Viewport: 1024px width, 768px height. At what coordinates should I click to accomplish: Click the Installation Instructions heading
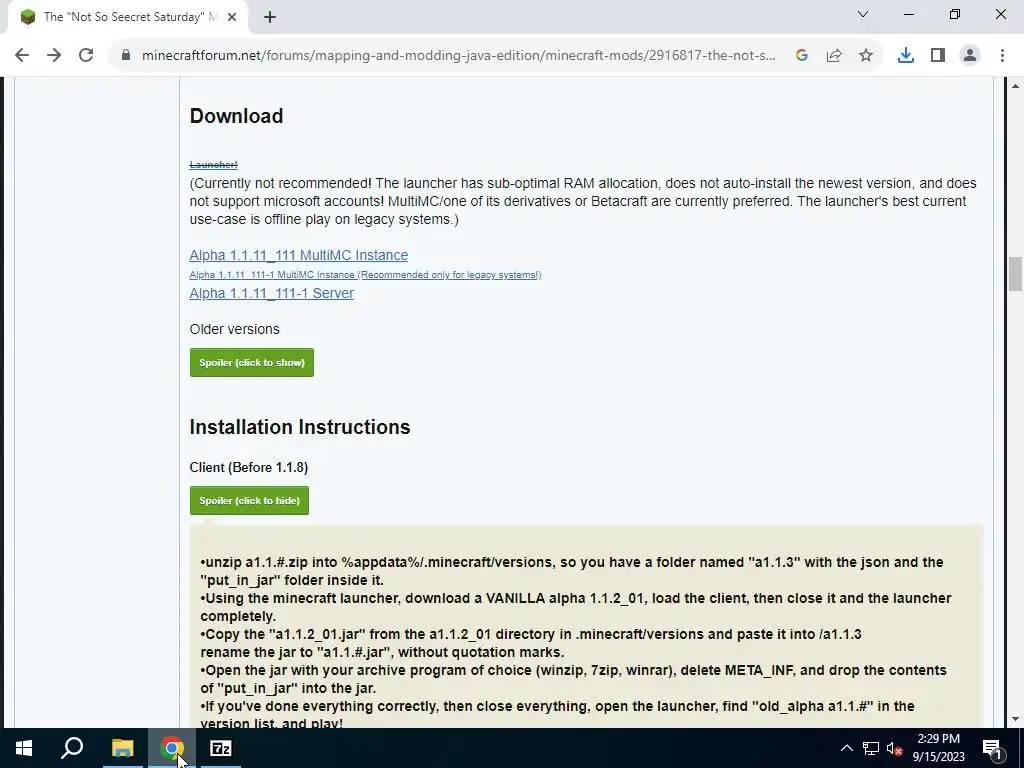coord(300,427)
